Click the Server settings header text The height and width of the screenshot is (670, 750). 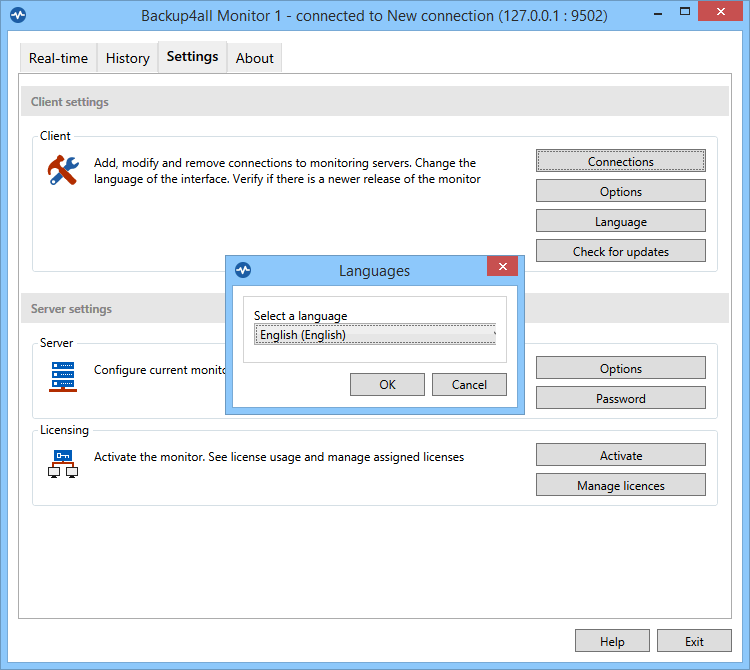click(71, 309)
